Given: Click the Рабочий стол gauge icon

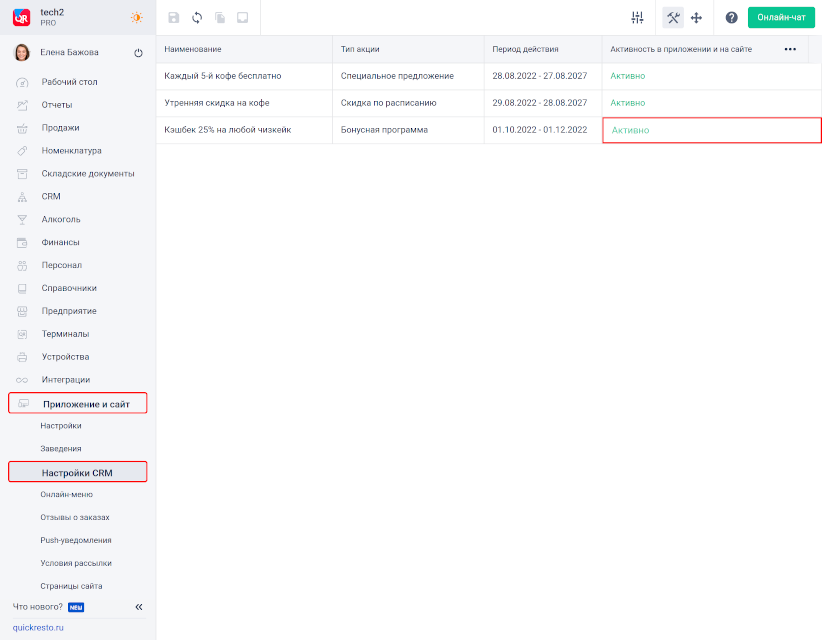Looking at the screenshot, I should 22,82.
